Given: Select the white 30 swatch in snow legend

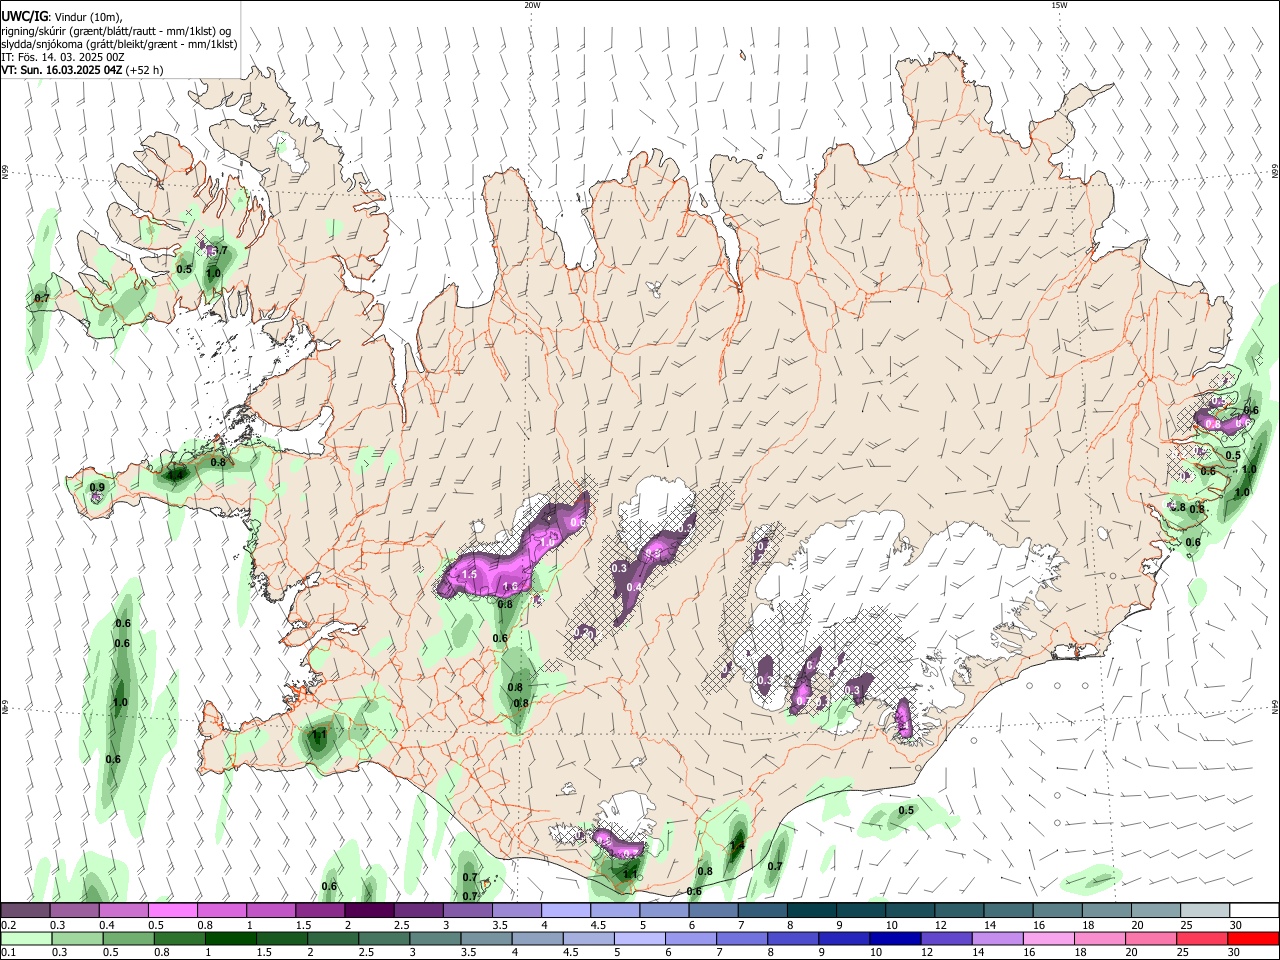Looking at the screenshot, I should point(1255,910).
